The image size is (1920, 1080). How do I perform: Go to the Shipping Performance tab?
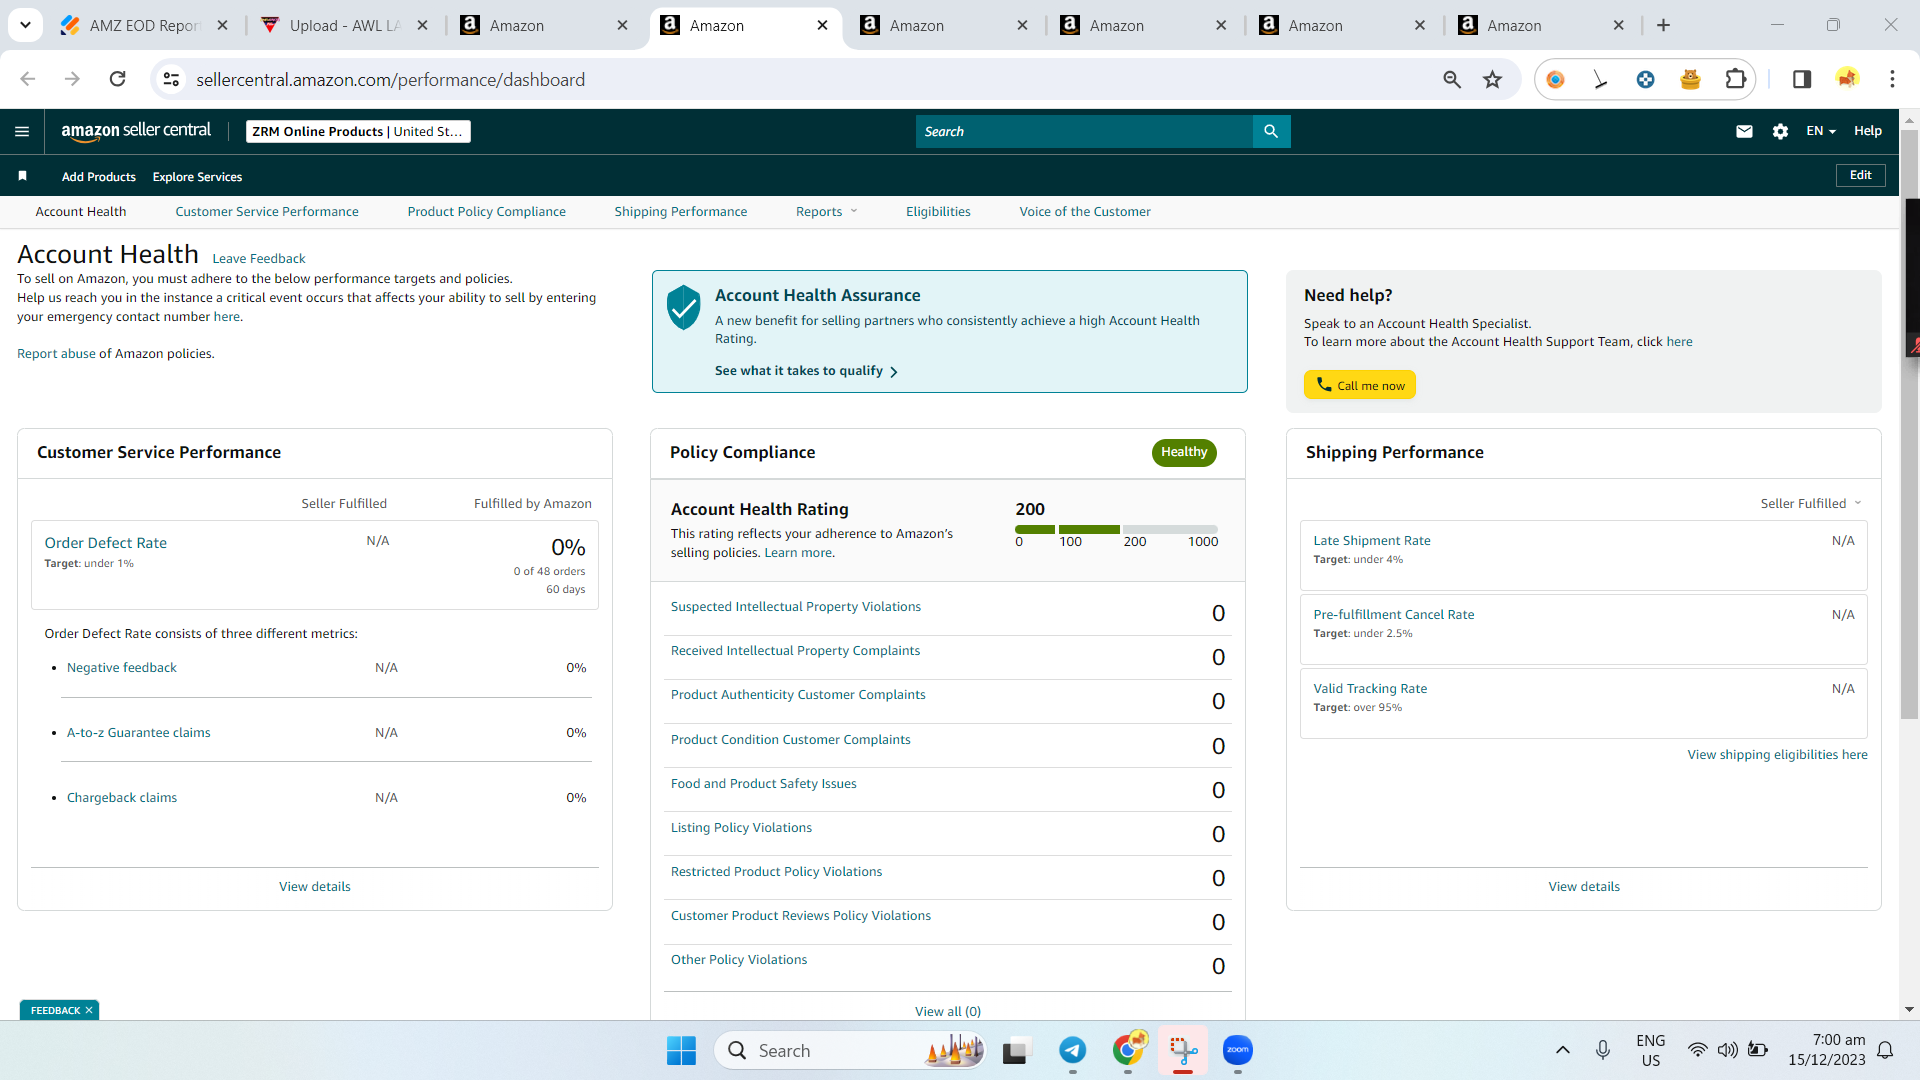(x=681, y=212)
